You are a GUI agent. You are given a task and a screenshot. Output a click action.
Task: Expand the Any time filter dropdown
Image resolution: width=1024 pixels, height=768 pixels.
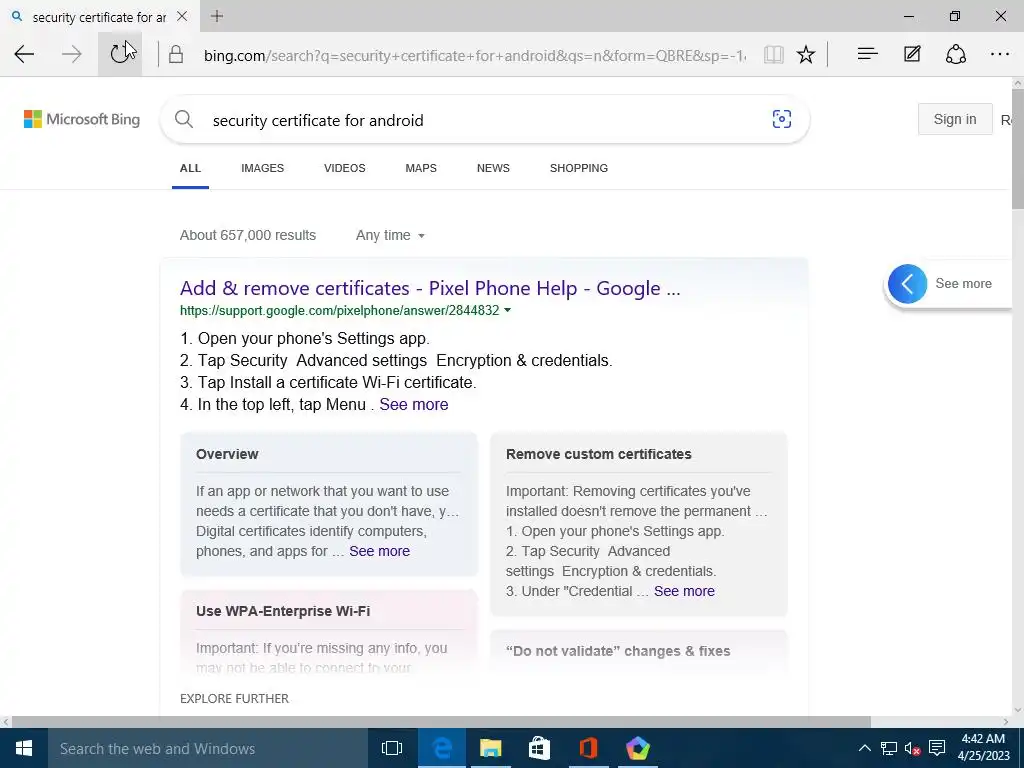[x=391, y=235]
